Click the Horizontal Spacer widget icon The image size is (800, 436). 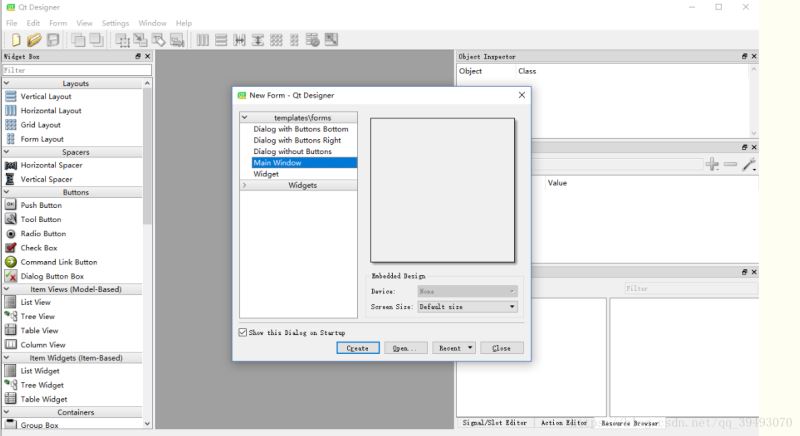[x=11, y=165]
